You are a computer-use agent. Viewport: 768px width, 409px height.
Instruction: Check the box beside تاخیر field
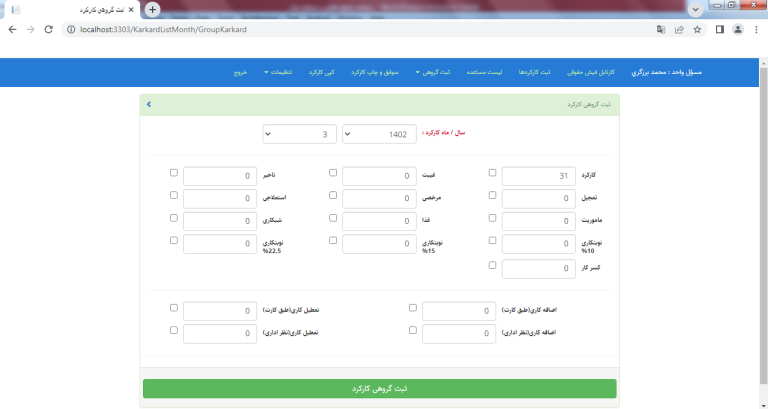click(x=174, y=173)
